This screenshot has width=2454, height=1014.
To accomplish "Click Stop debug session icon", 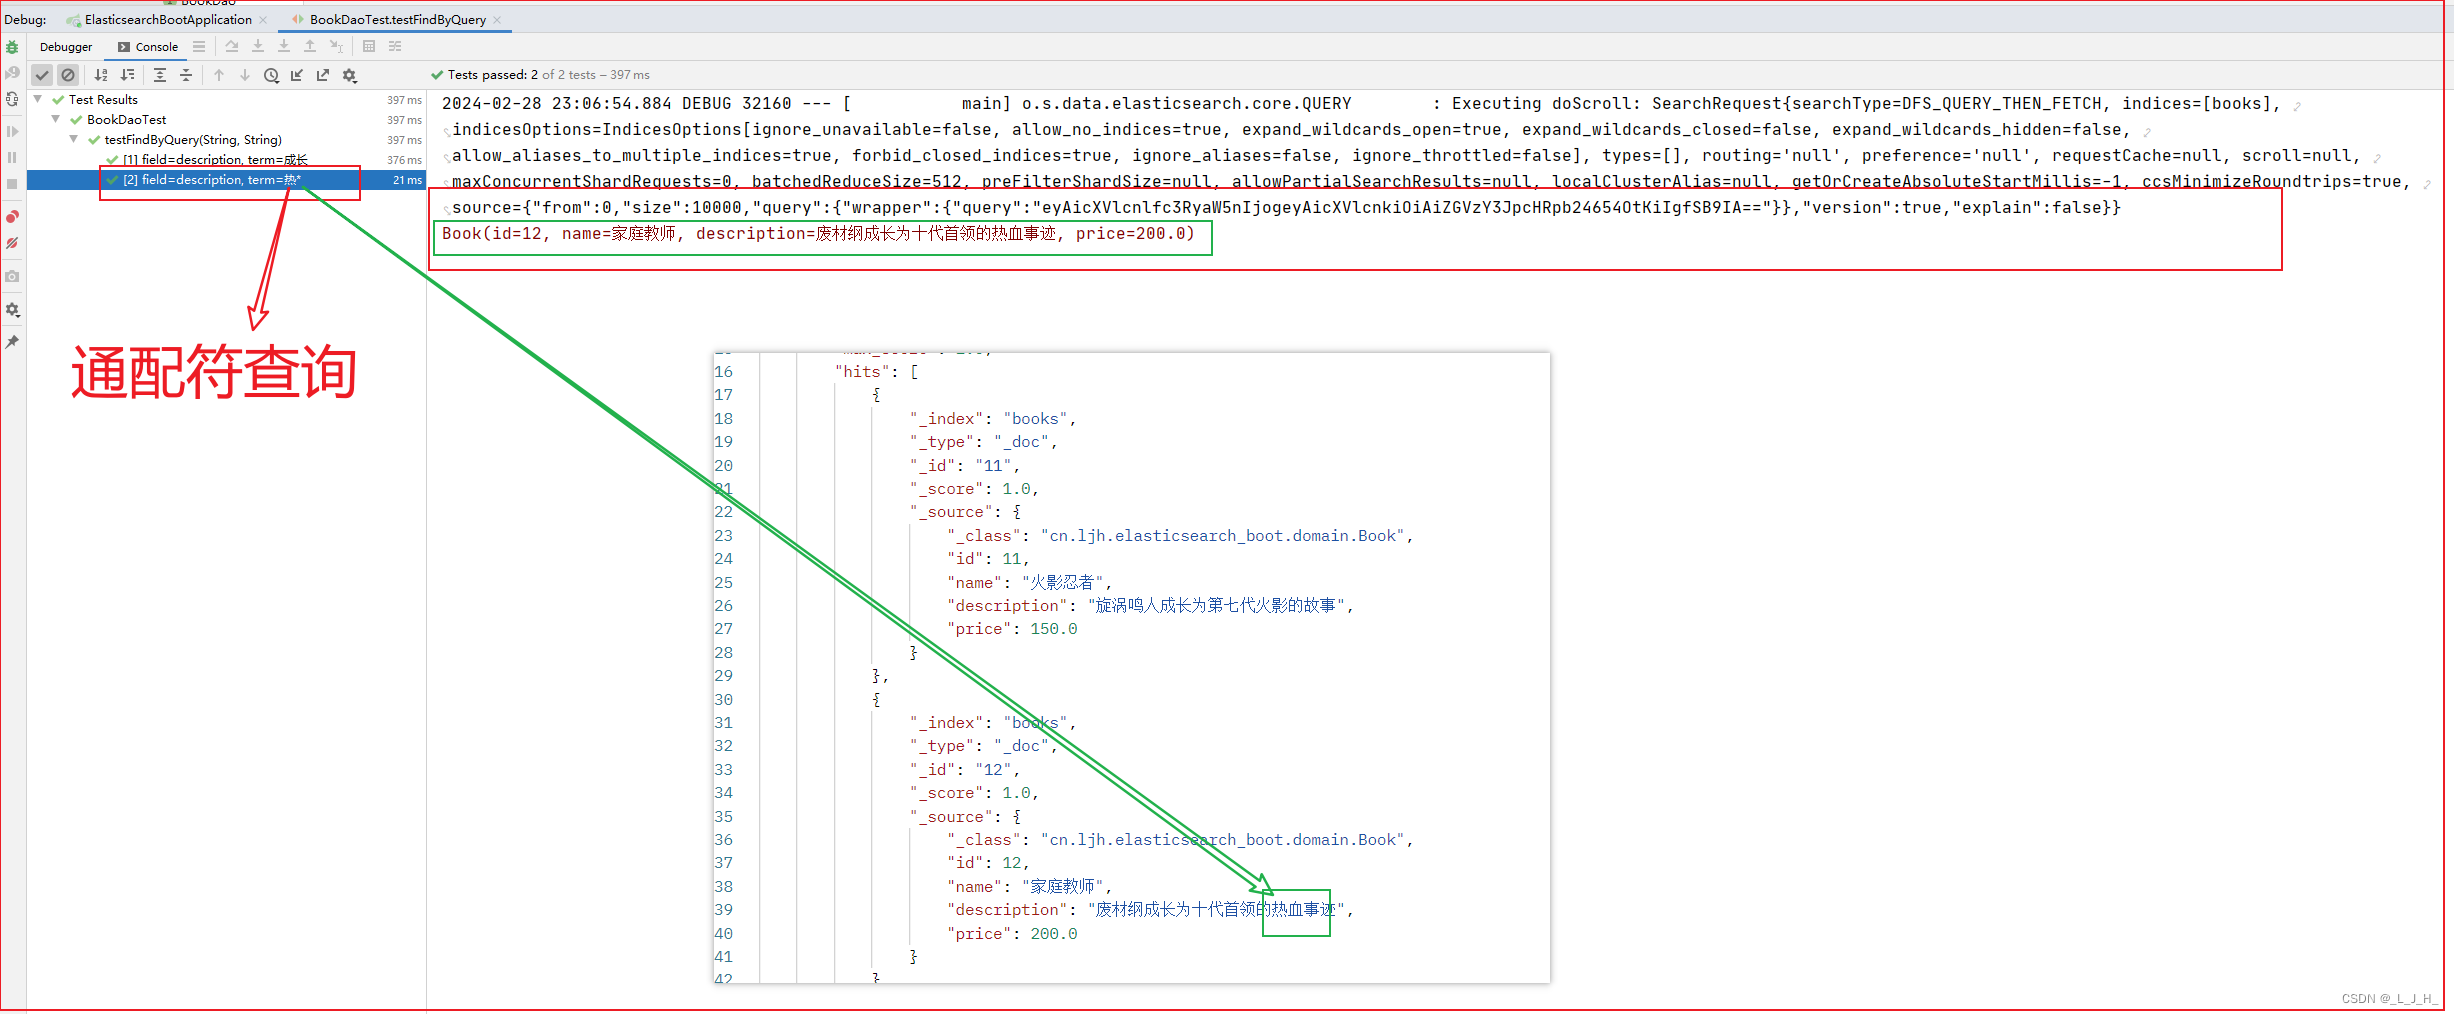I will [x=12, y=184].
